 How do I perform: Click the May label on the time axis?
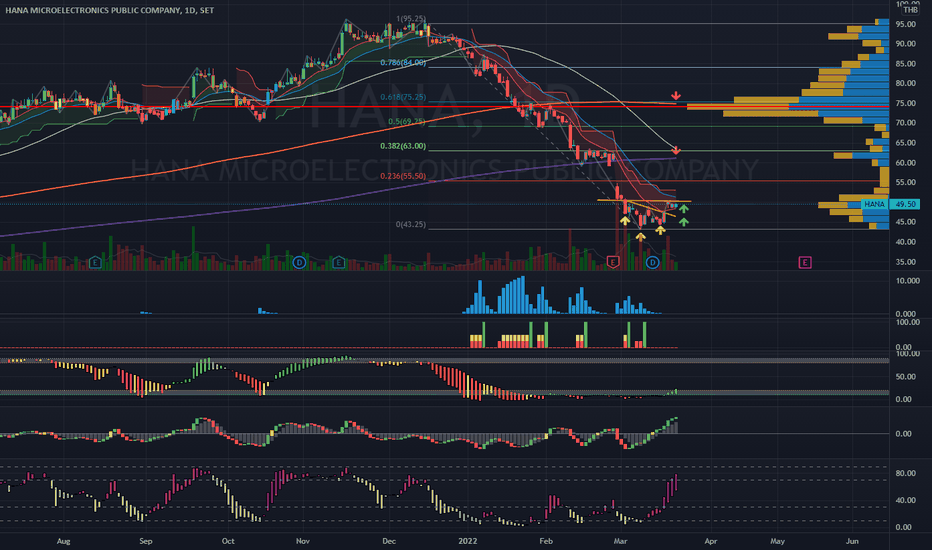click(777, 541)
